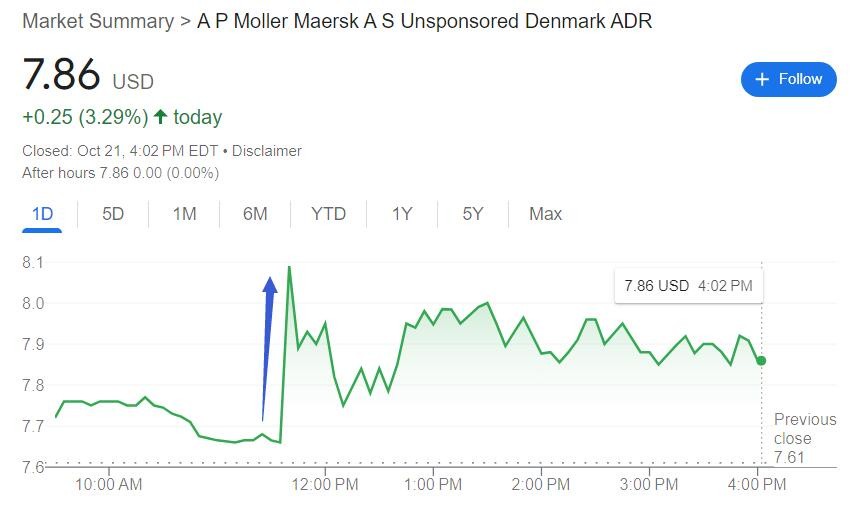Open the 6M chart tab
This screenshot has height=513, width=856.
255,214
